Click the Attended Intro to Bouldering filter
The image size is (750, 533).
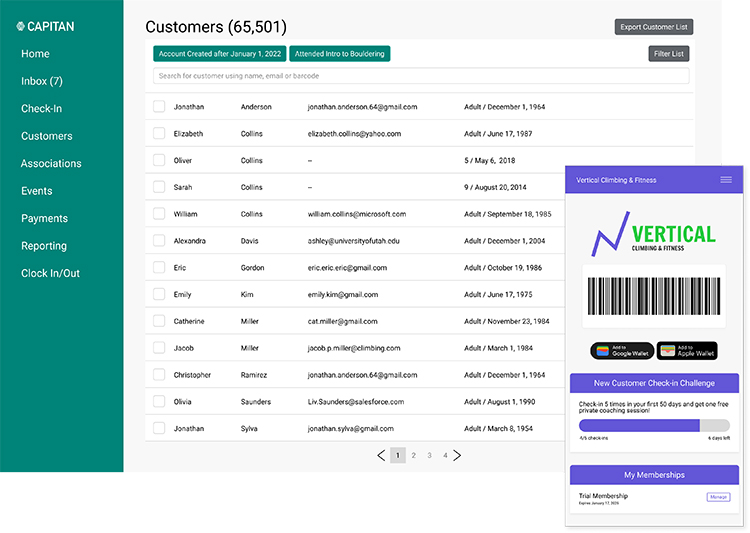pyautogui.click(x=340, y=54)
